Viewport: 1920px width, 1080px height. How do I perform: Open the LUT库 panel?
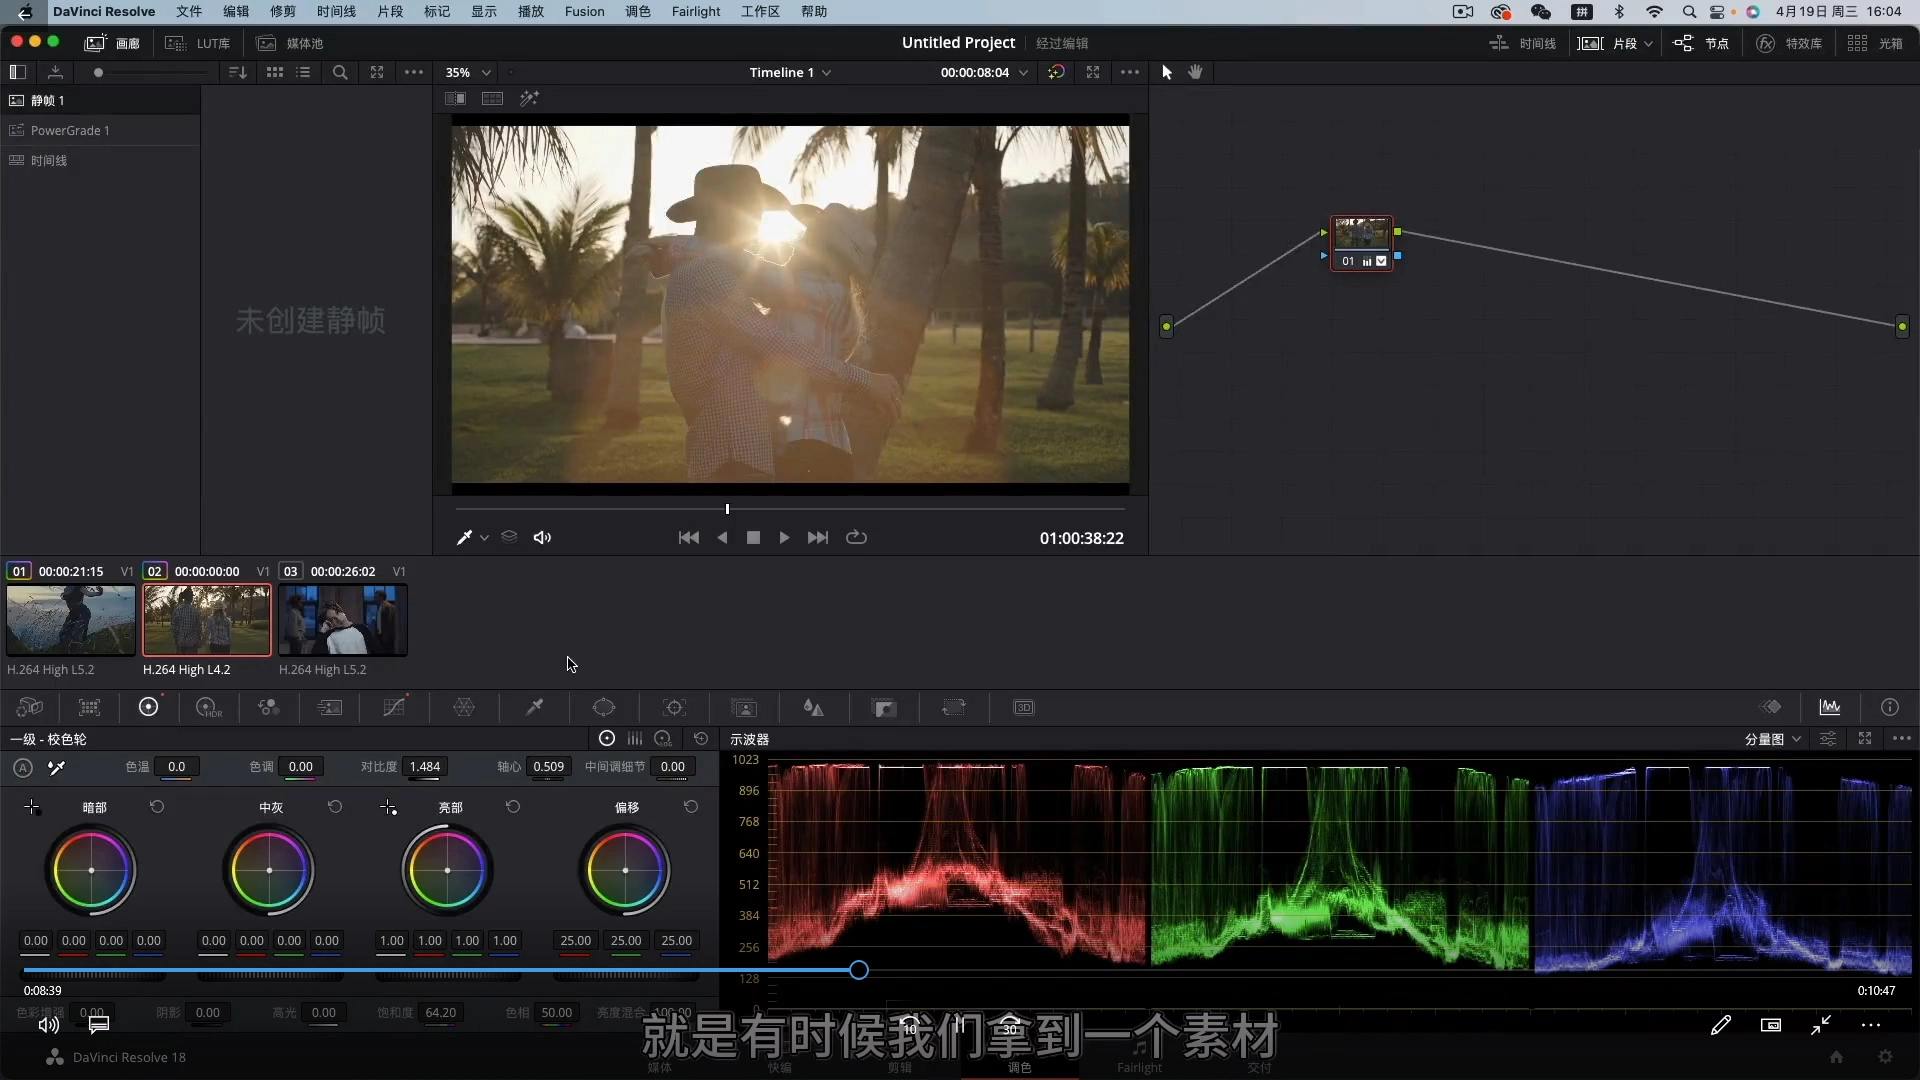coord(198,43)
